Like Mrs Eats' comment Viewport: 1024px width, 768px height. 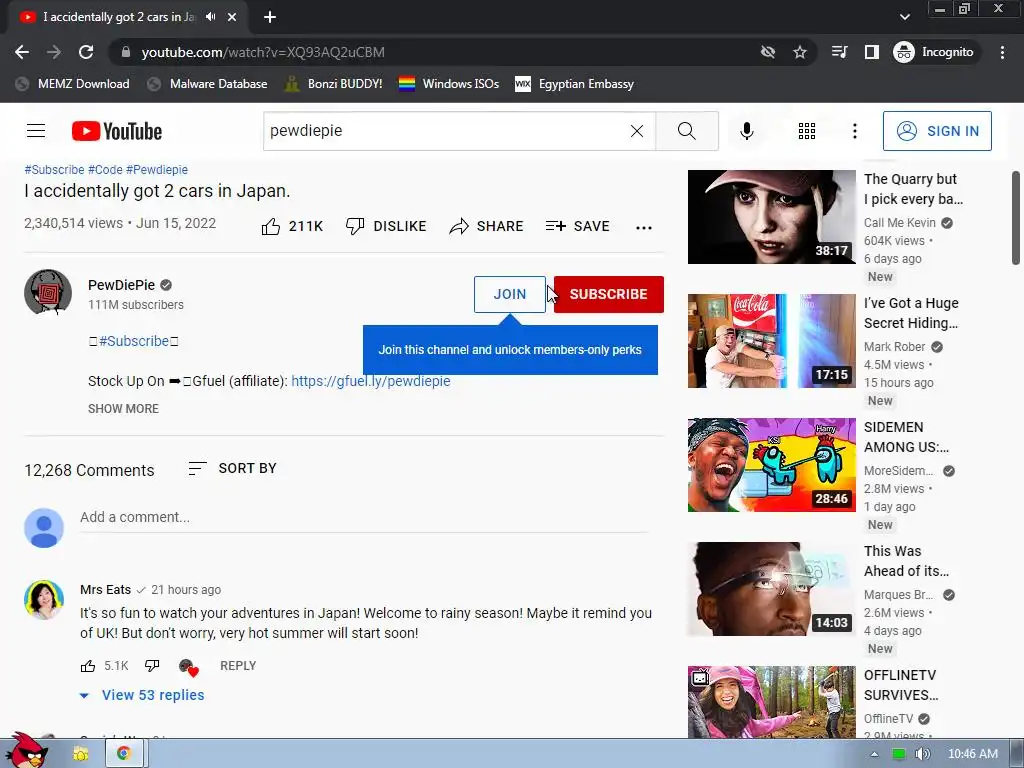[88, 666]
